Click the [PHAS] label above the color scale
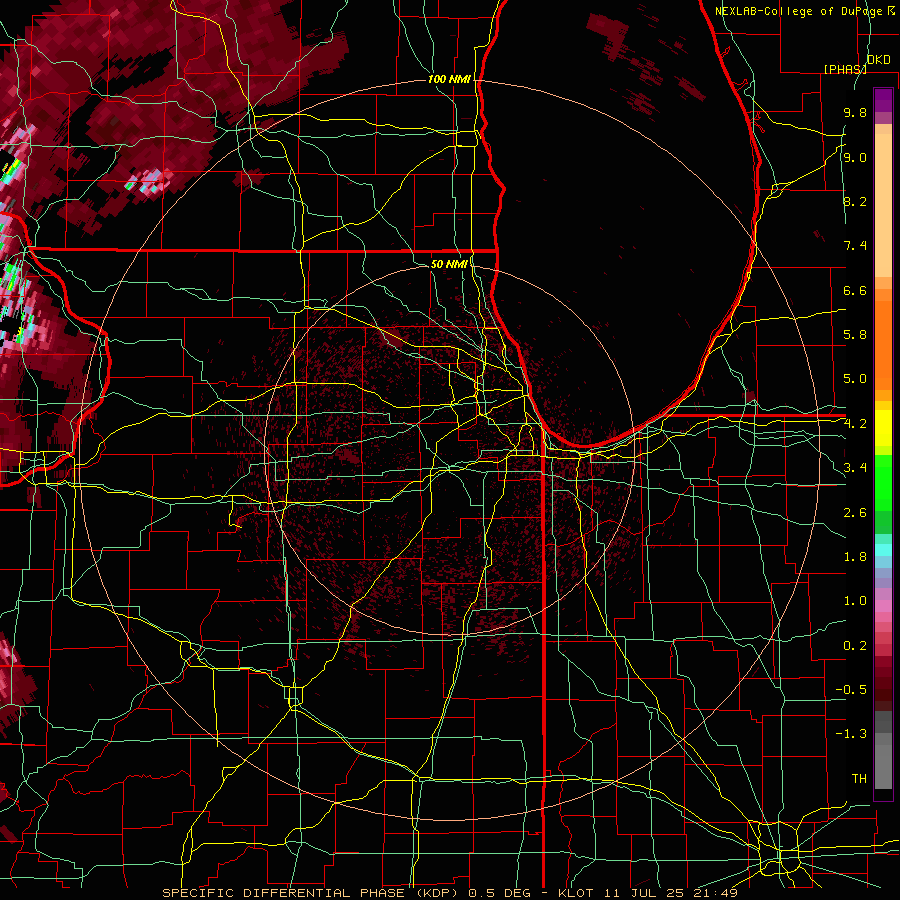Image resolution: width=900 pixels, height=900 pixels. [844, 69]
